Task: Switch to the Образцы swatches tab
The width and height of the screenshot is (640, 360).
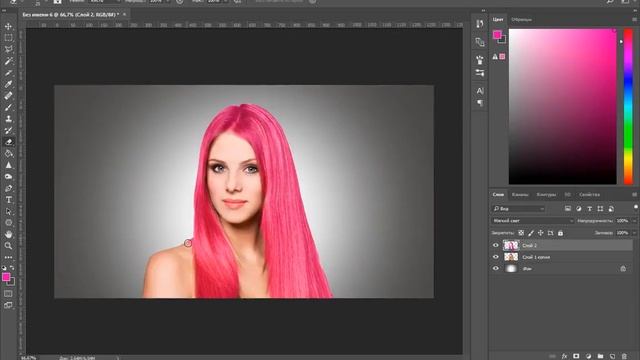Action: (x=521, y=19)
